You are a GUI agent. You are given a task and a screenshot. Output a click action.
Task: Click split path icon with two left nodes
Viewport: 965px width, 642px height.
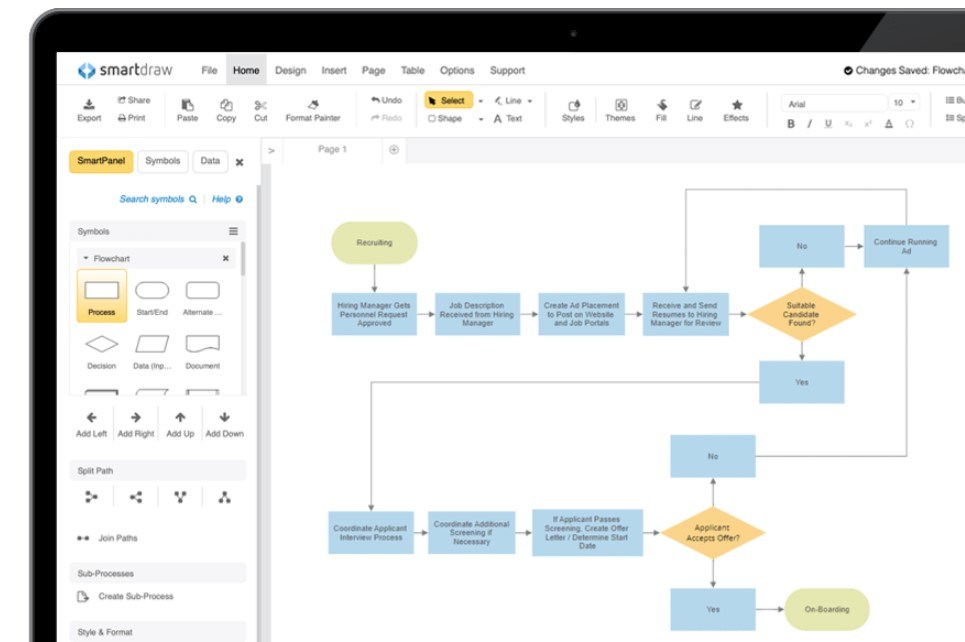[91, 497]
